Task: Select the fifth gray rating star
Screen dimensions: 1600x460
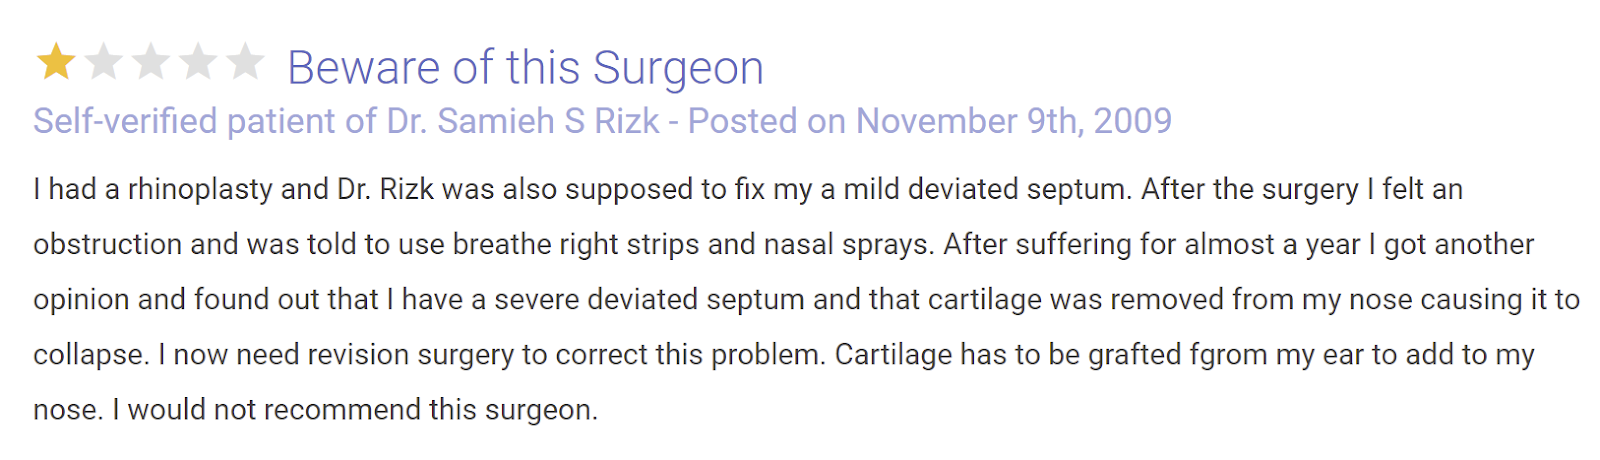Action: coord(245,62)
